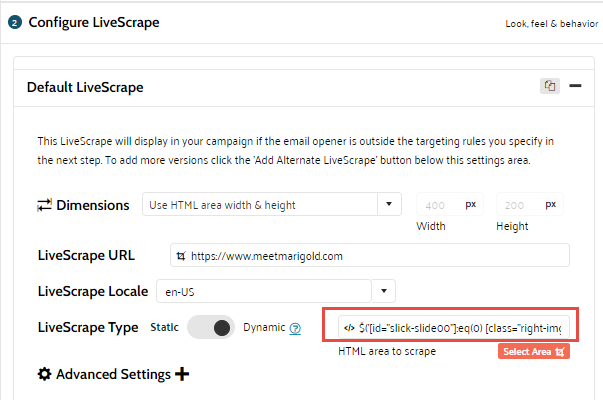Focus the LiveScrape URL text box
This screenshot has width=603, height=400.
(380, 256)
